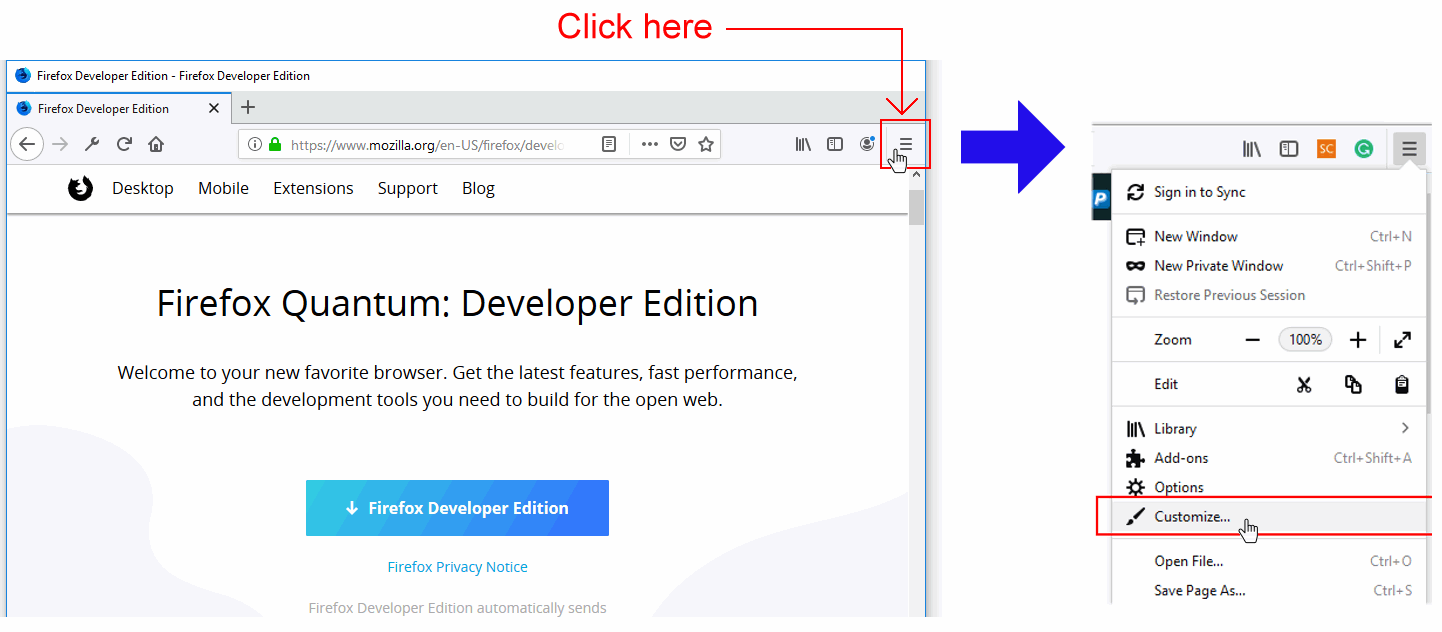1442x632 pixels.
Task: Choose Customize... in the menu
Action: (x=1269, y=517)
